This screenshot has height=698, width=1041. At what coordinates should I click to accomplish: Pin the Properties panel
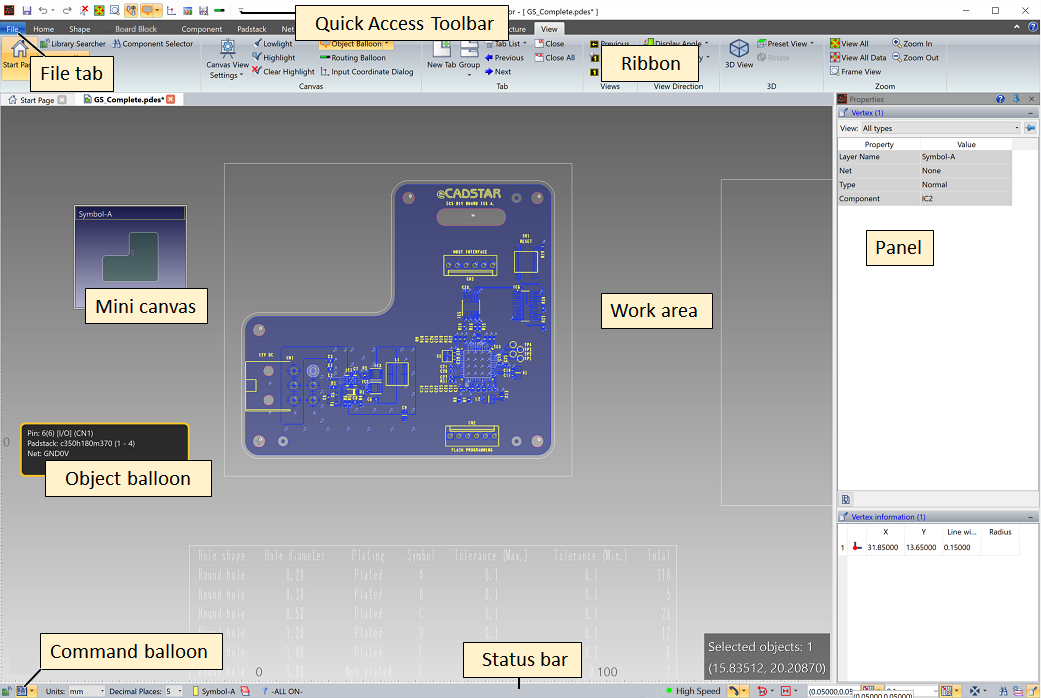pos(1016,99)
